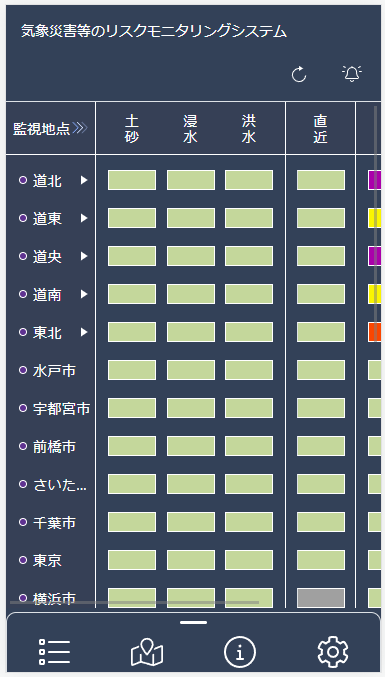The width and height of the screenshot is (385, 677).
Task: Click the horizontal scrollbar at bottom
Action: [x=134, y=602]
